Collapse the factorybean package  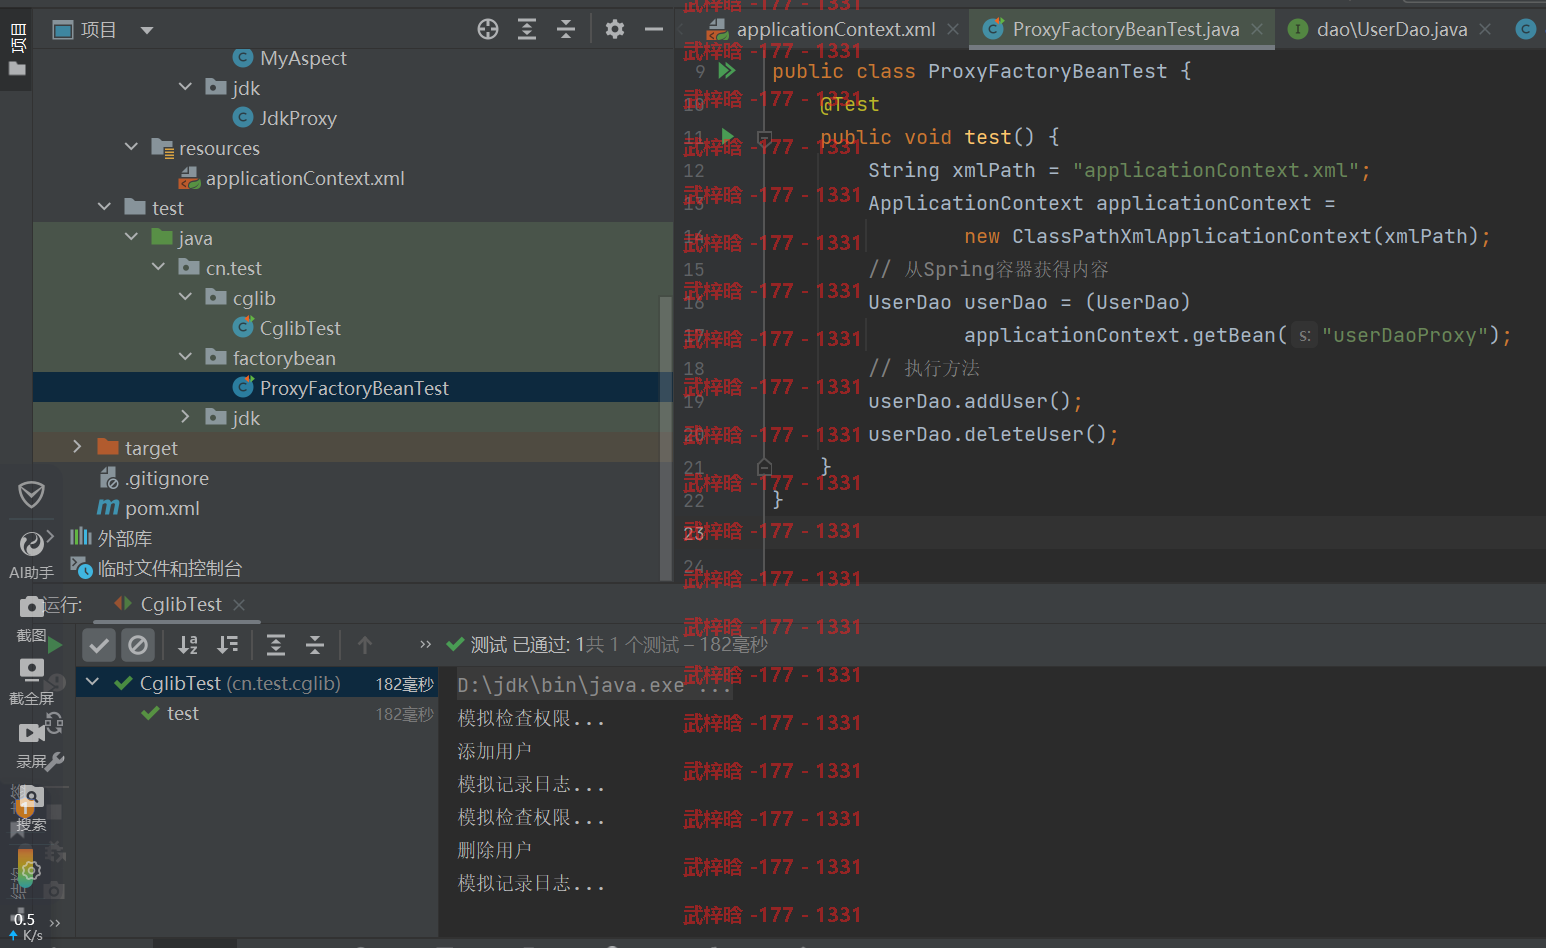tap(185, 358)
